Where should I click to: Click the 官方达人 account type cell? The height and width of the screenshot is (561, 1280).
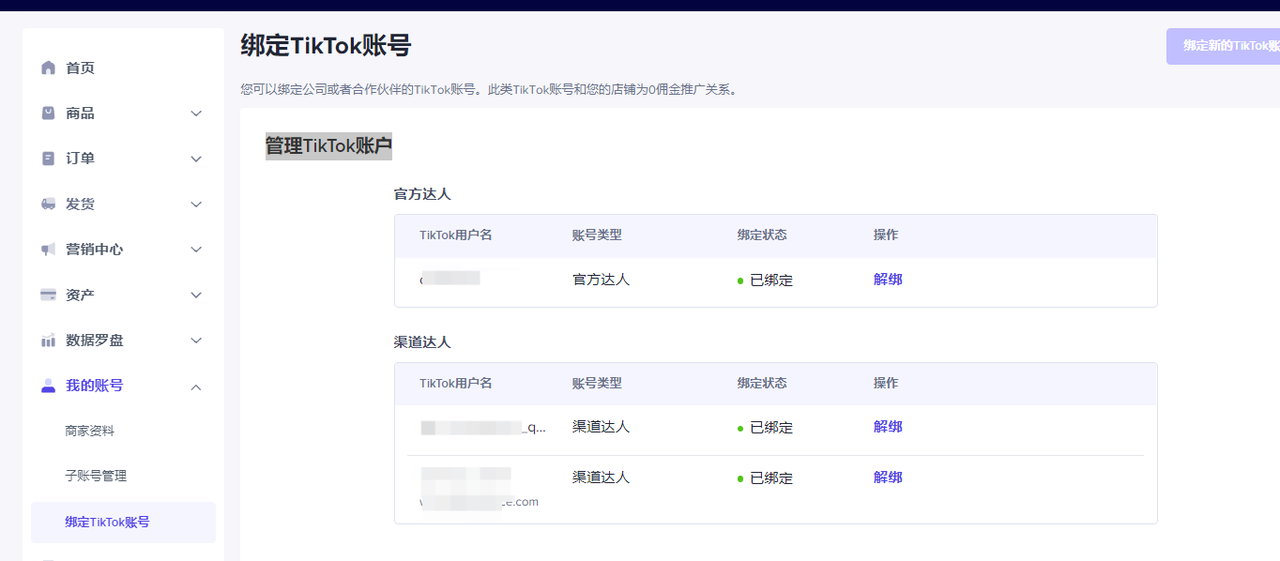601,279
